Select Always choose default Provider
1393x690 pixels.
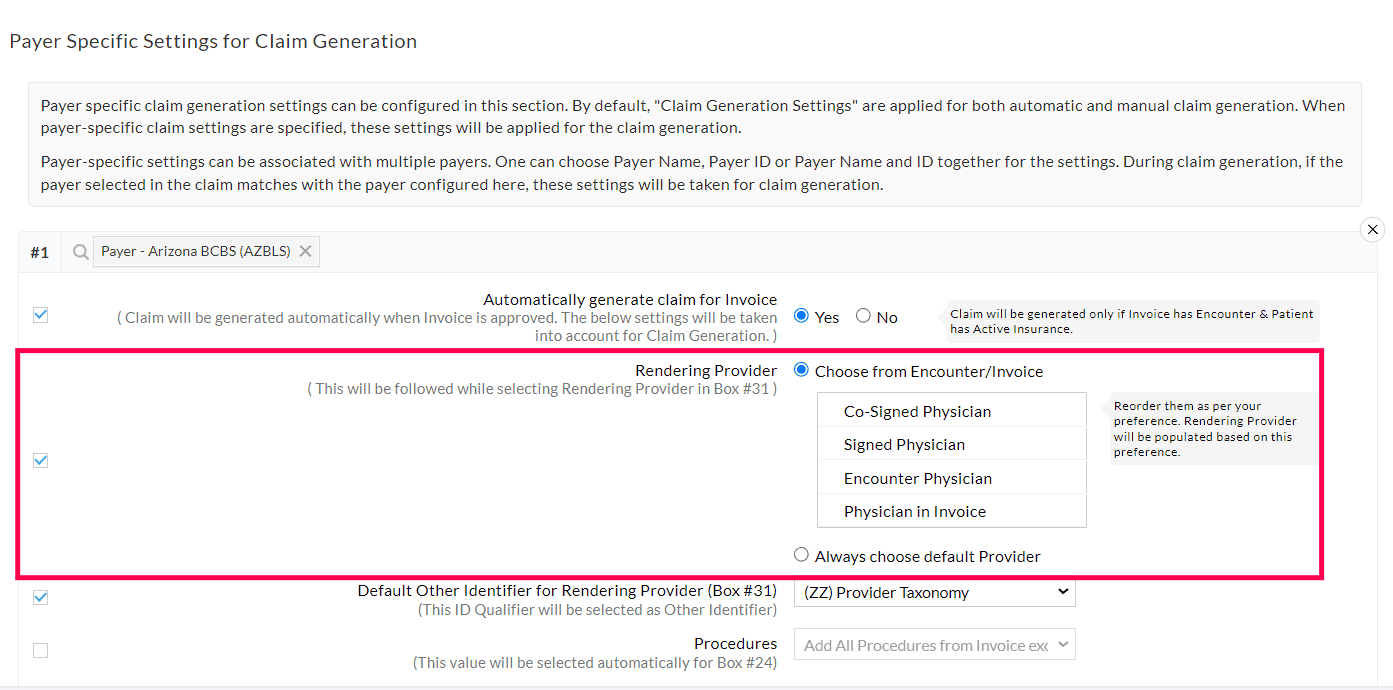tap(801, 555)
